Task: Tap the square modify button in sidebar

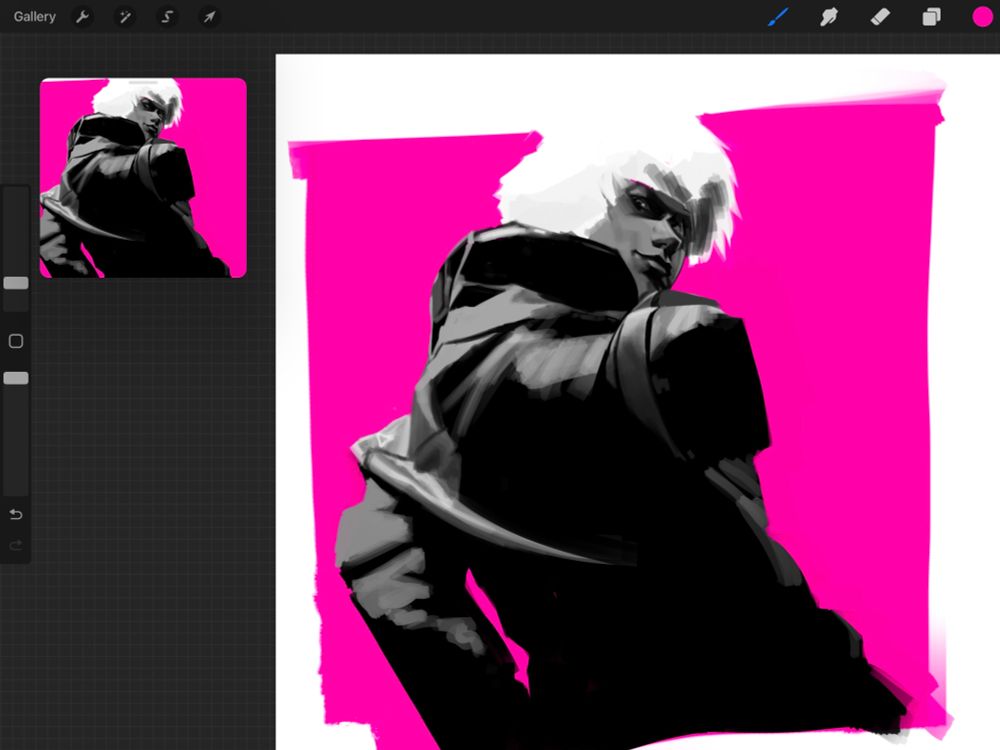Action: pyautogui.click(x=16, y=341)
